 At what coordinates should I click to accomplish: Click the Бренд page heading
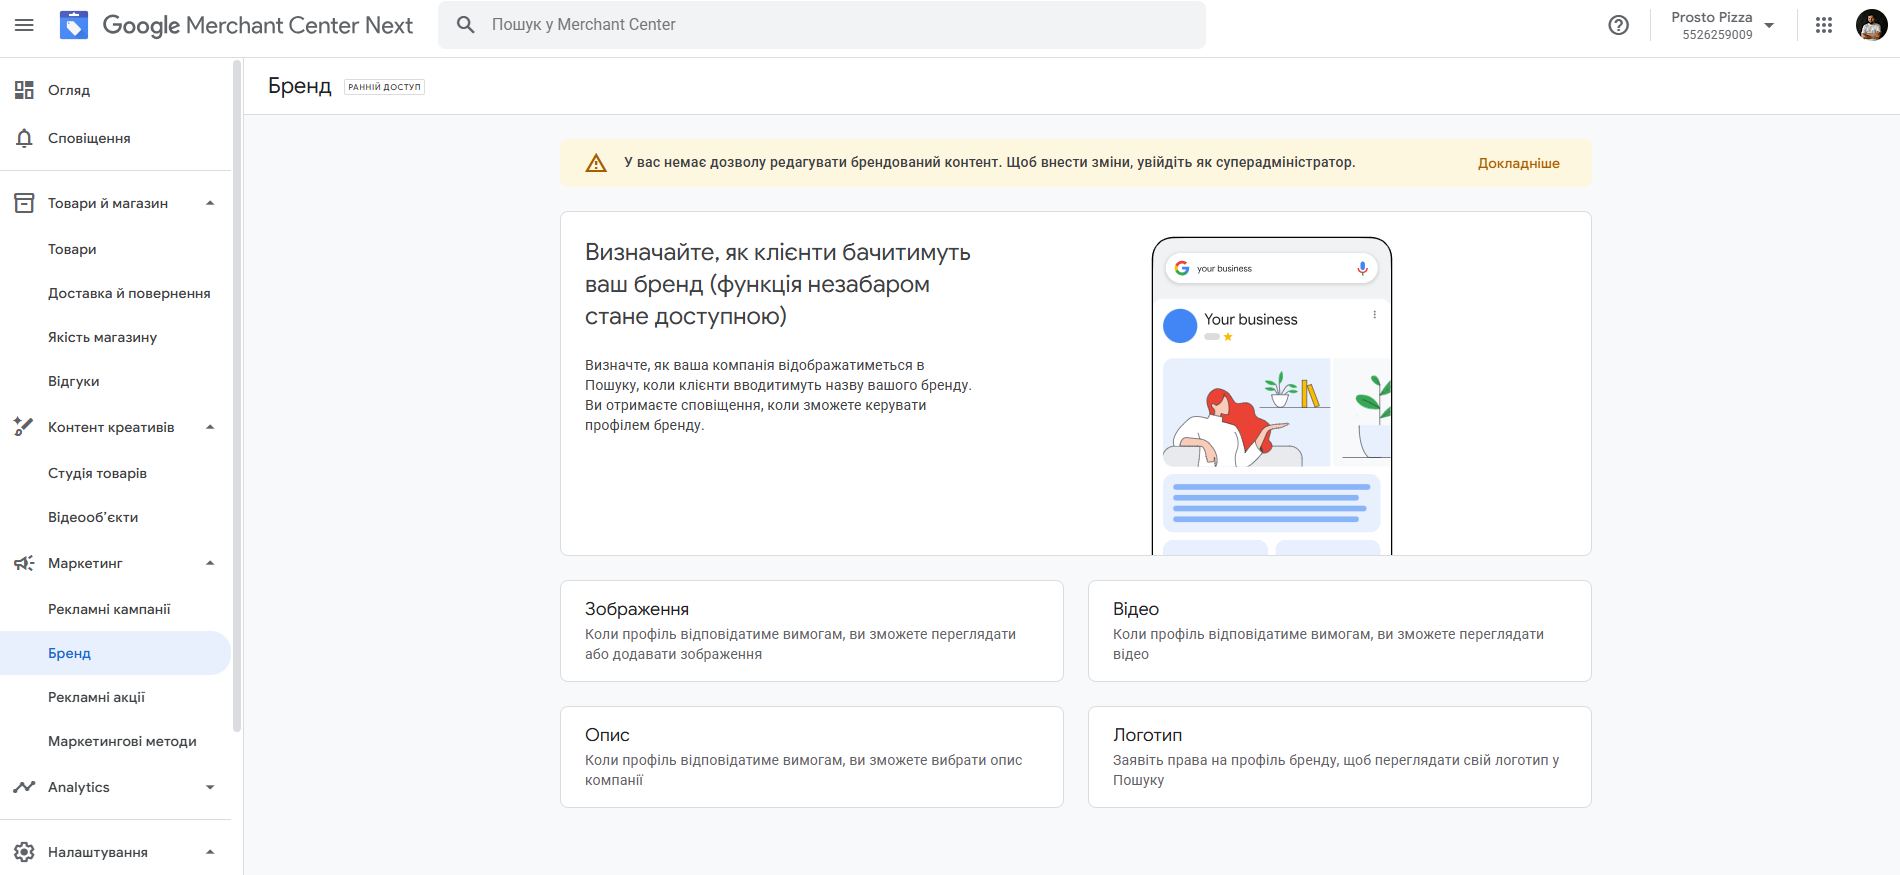[300, 86]
